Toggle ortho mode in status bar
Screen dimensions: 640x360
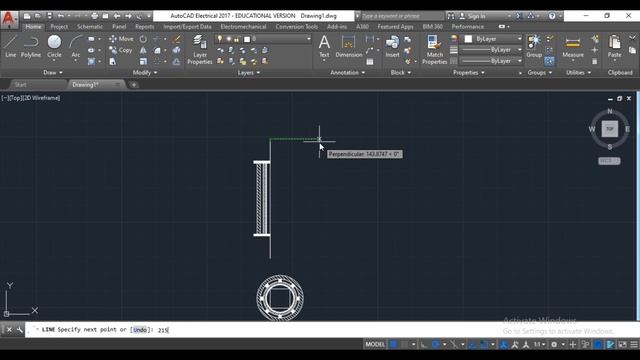424,344
